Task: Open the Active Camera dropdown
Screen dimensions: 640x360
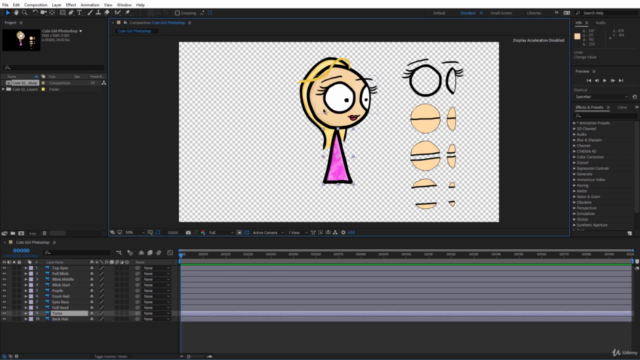Action: pos(268,233)
